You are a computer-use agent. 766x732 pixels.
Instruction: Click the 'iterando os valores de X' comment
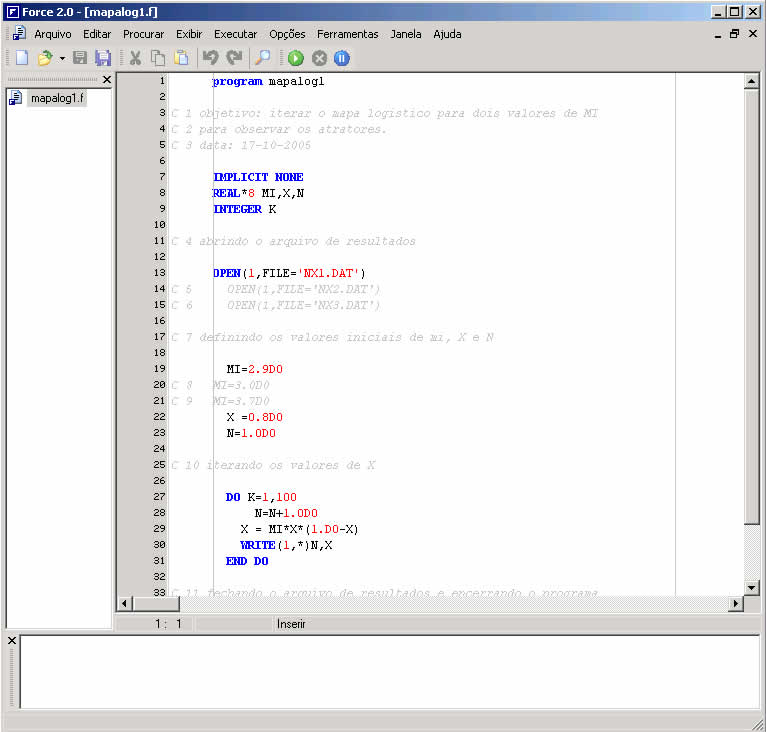tap(291, 465)
